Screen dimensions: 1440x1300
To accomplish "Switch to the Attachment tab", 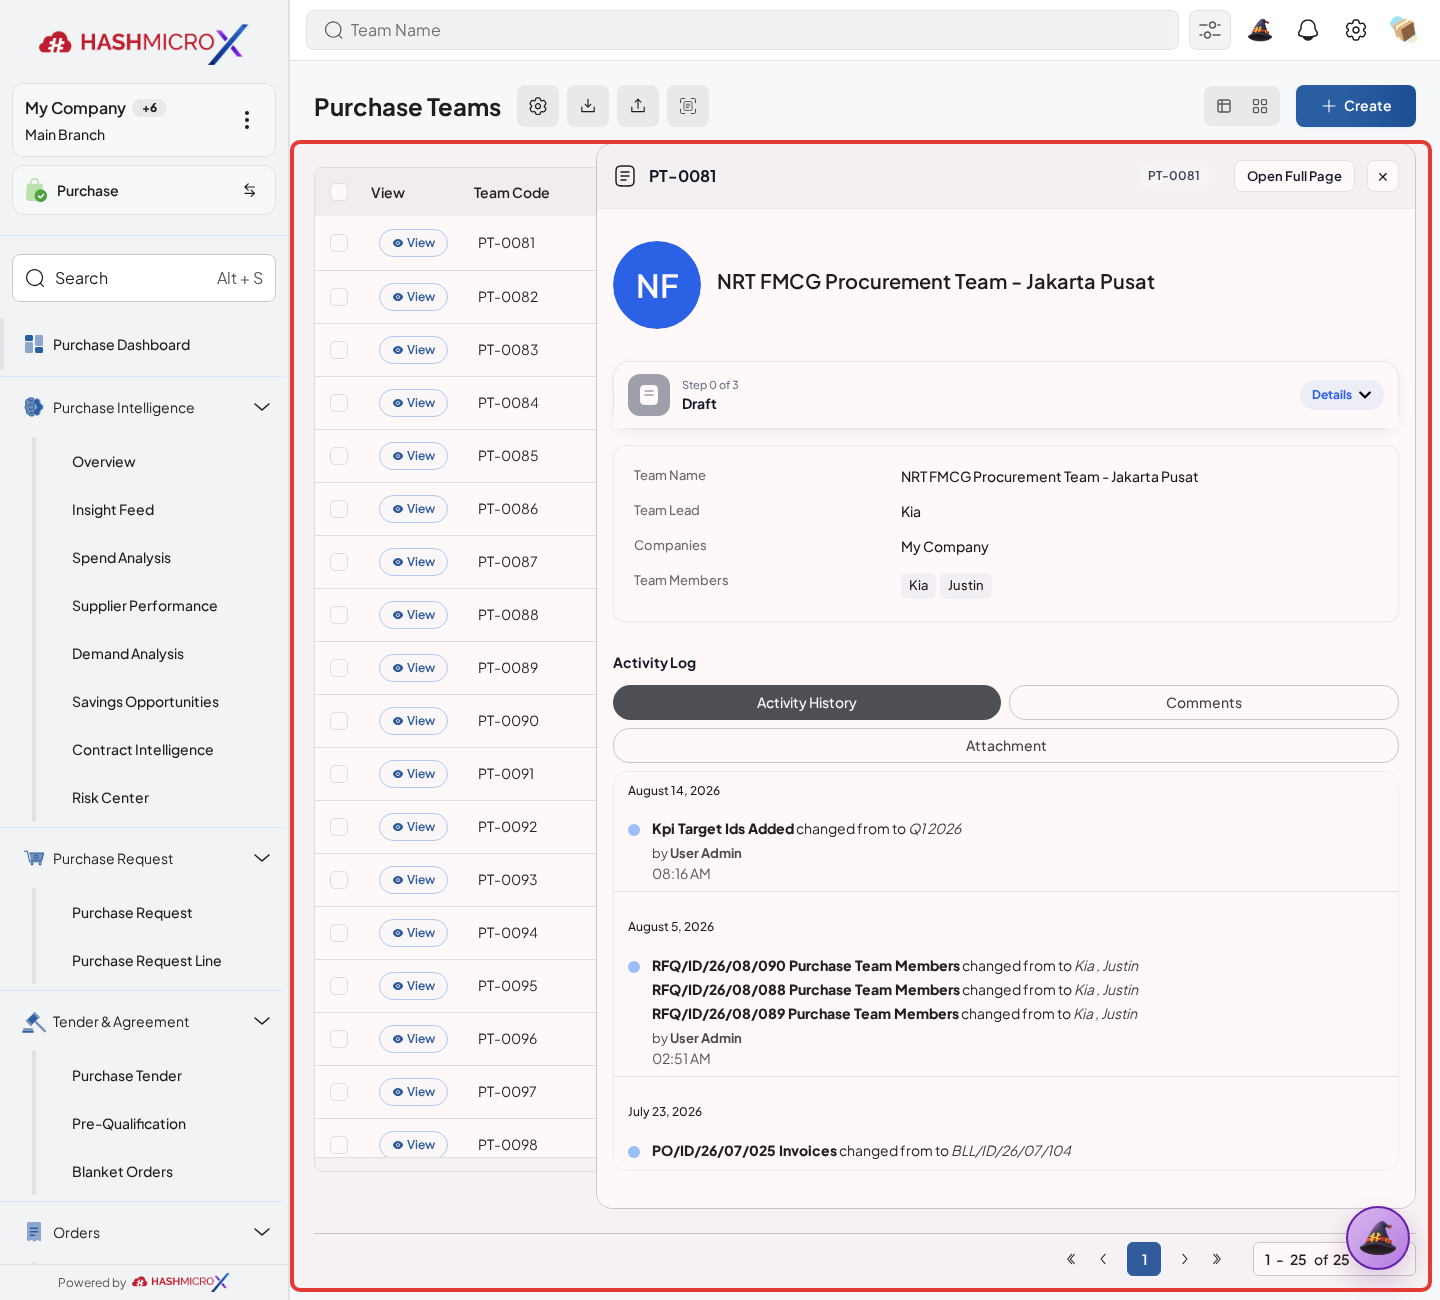I will click(x=1006, y=745).
